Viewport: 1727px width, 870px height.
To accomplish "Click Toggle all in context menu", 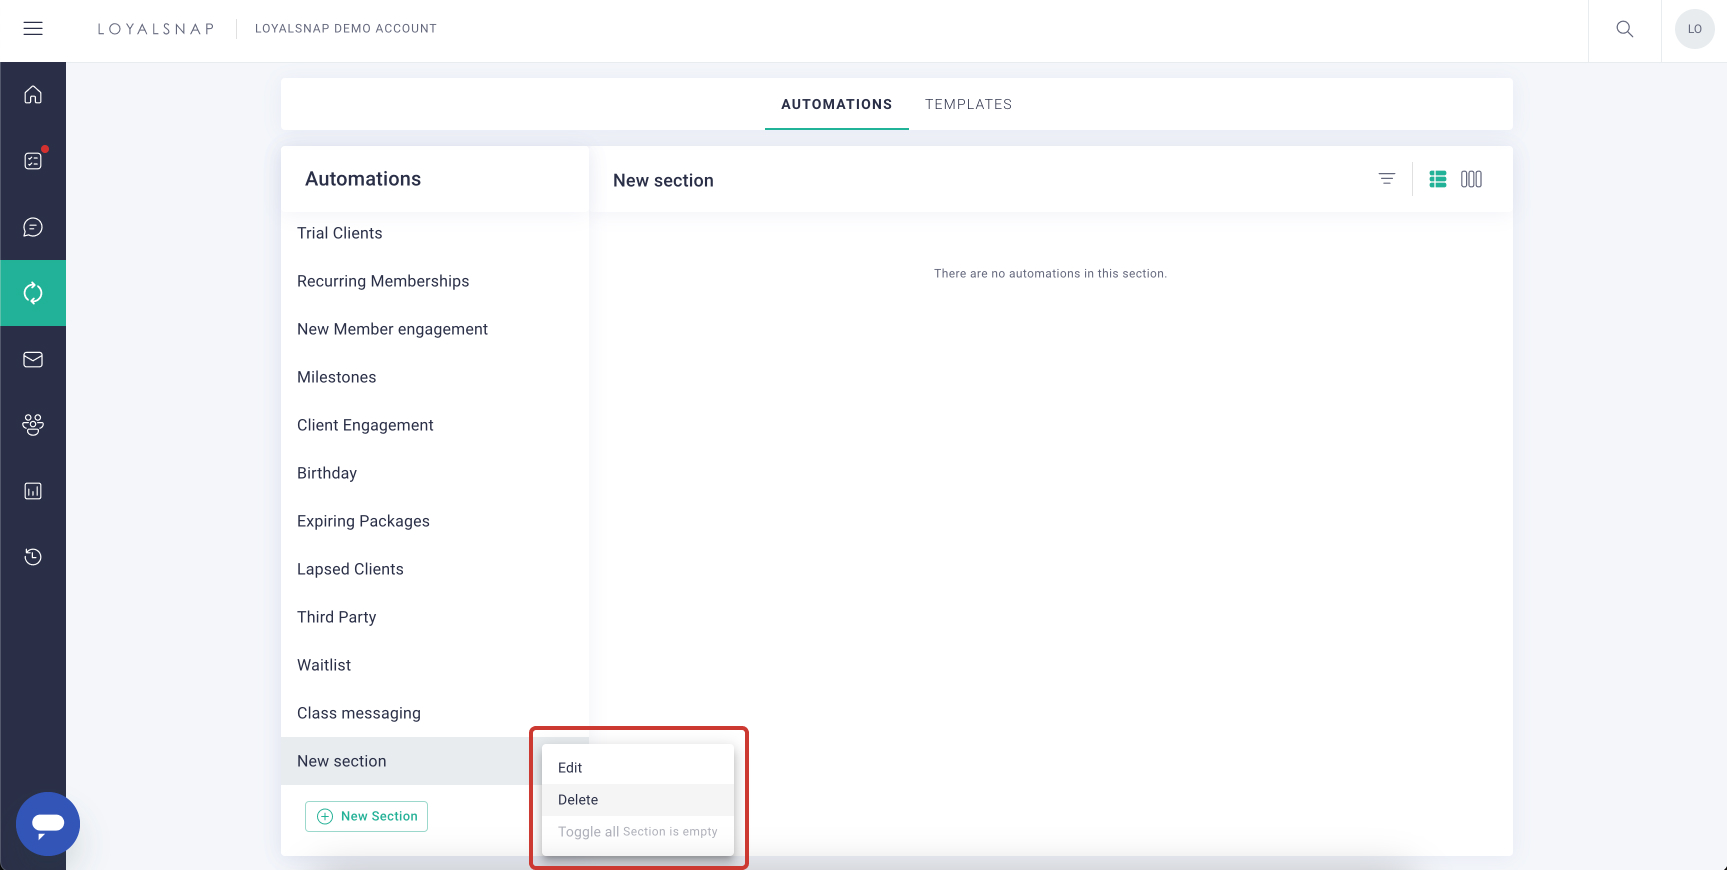I will point(638,832).
